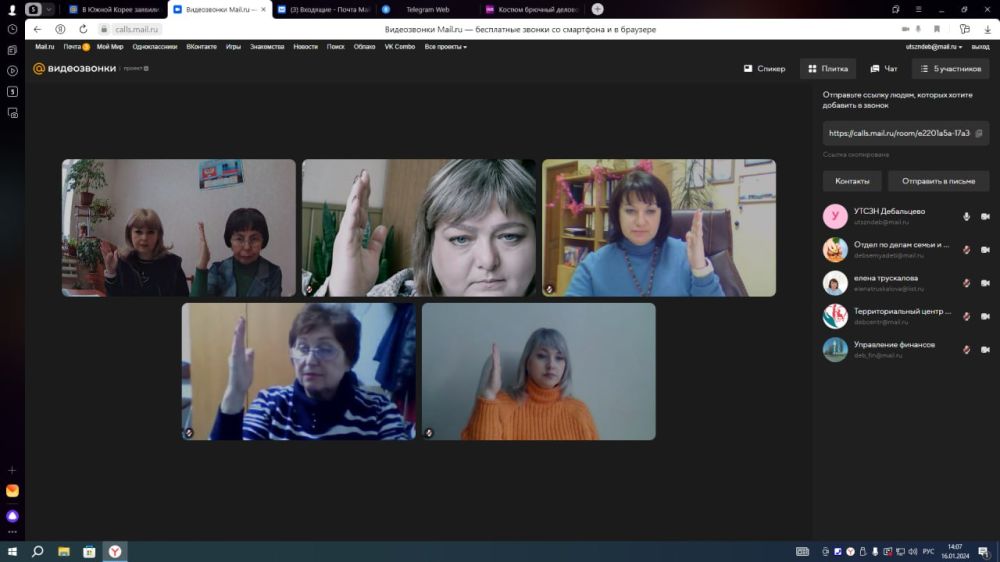Click camera permission icon in address bar
1000x562 pixels.
[905, 29]
